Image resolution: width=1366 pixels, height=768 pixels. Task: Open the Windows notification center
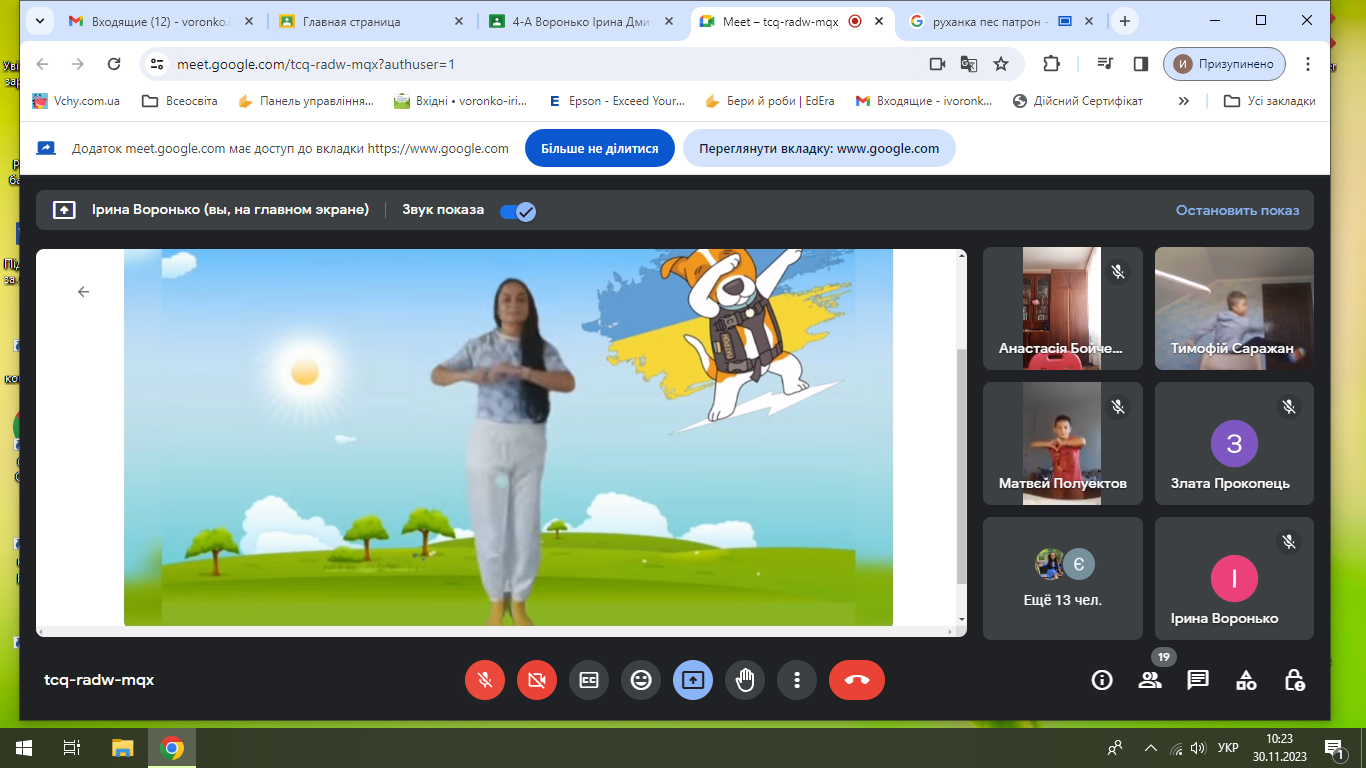(1334, 748)
